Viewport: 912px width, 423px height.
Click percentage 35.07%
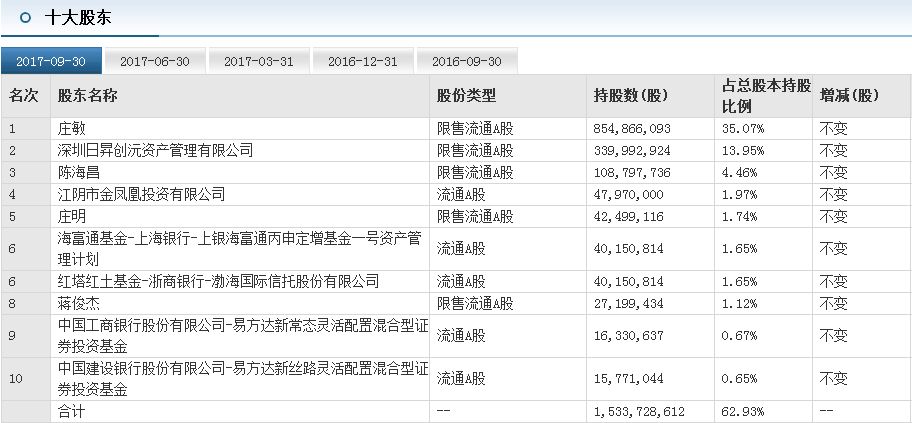743,129
